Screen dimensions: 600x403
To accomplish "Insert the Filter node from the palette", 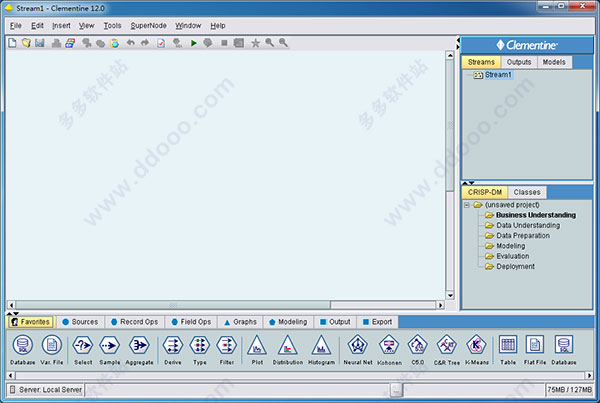I will (x=227, y=349).
